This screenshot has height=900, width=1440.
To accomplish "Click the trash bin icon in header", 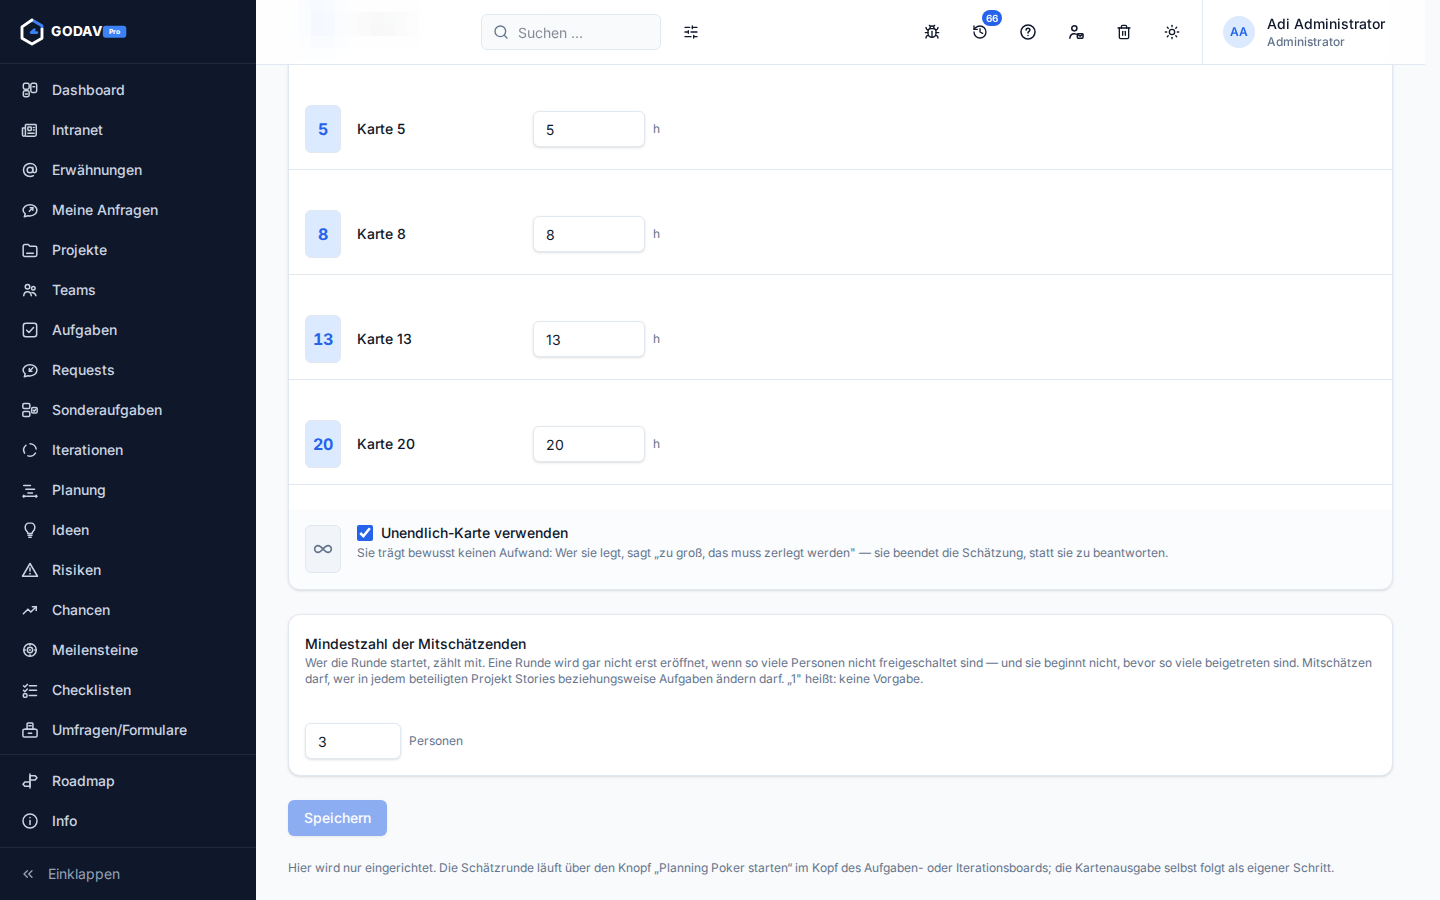I will pos(1124,32).
